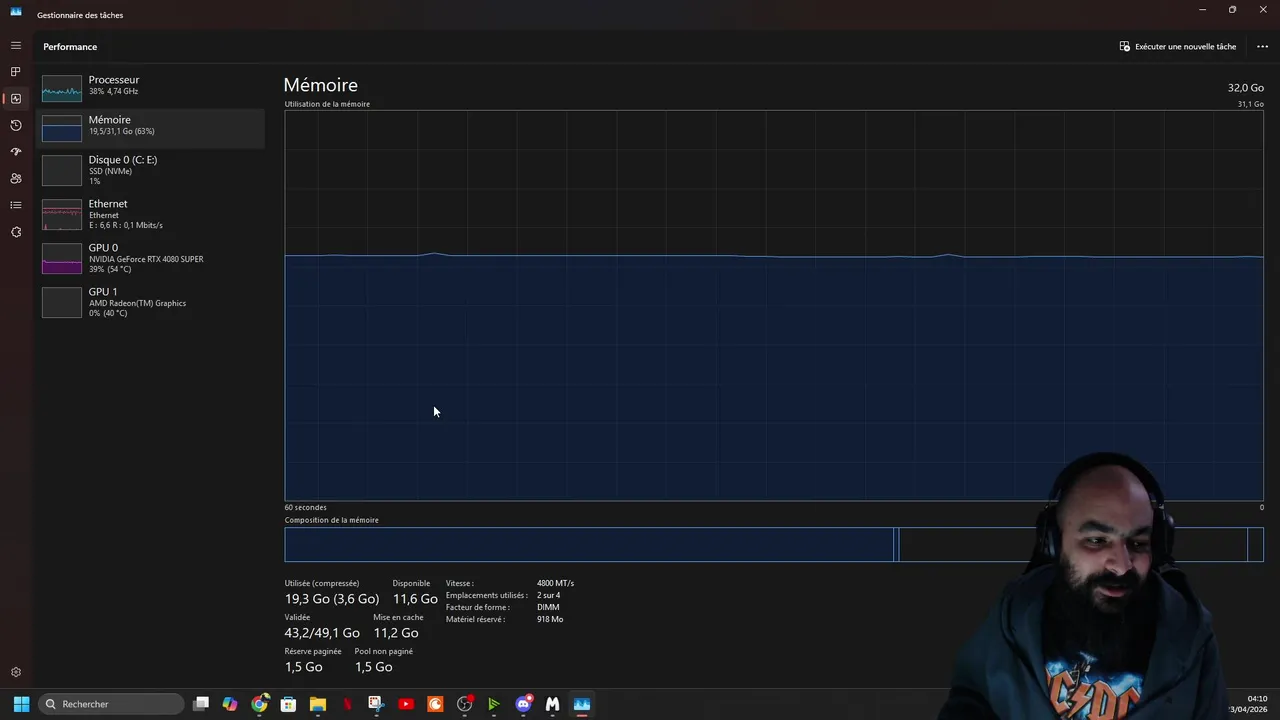
Task: Click the Performance page title
Action: (x=70, y=47)
